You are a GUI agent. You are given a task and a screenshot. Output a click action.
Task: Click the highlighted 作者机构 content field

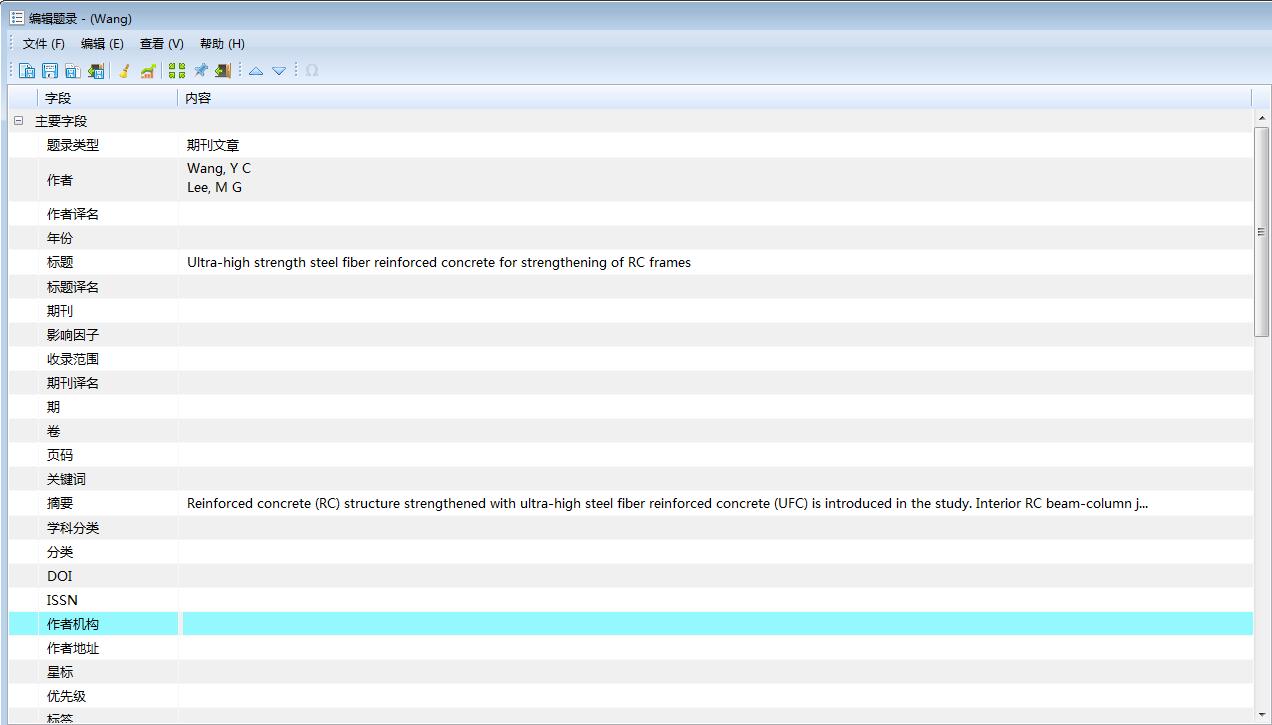(x=716, y=624)
